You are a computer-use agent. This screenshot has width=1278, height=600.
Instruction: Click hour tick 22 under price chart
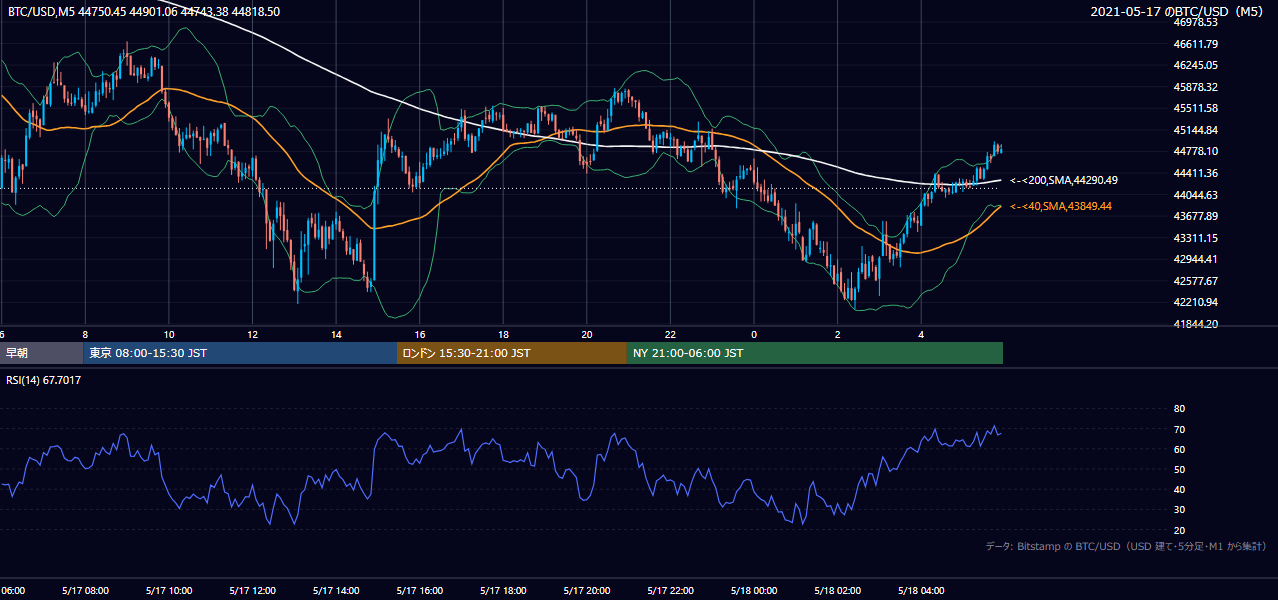[670, 335]
